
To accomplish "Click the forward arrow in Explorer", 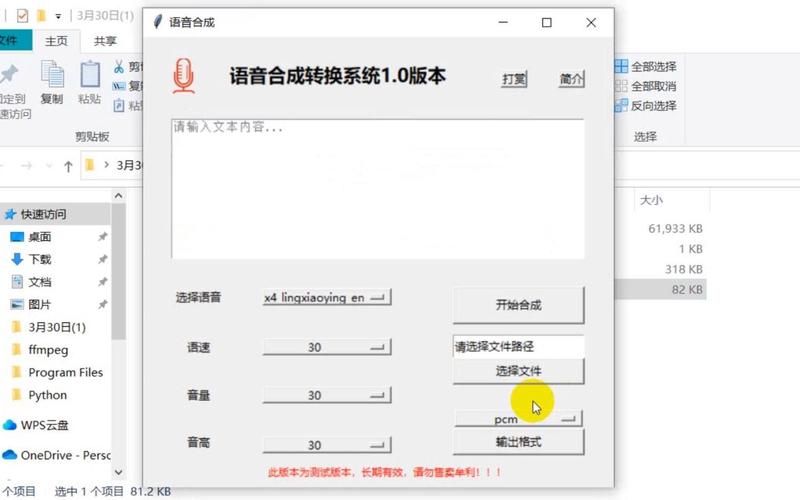I will (x=27, y=166).
